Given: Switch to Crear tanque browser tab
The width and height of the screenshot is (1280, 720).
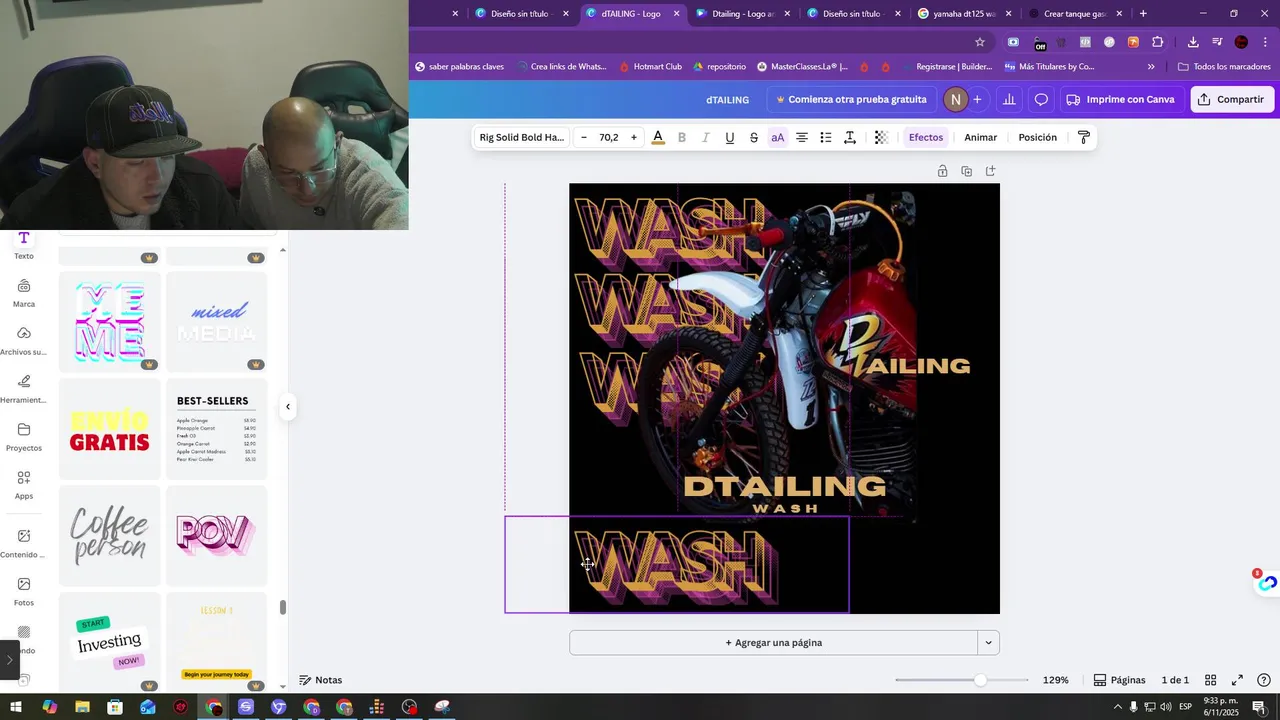Looking at the screenshot, I should point(1073,14).
